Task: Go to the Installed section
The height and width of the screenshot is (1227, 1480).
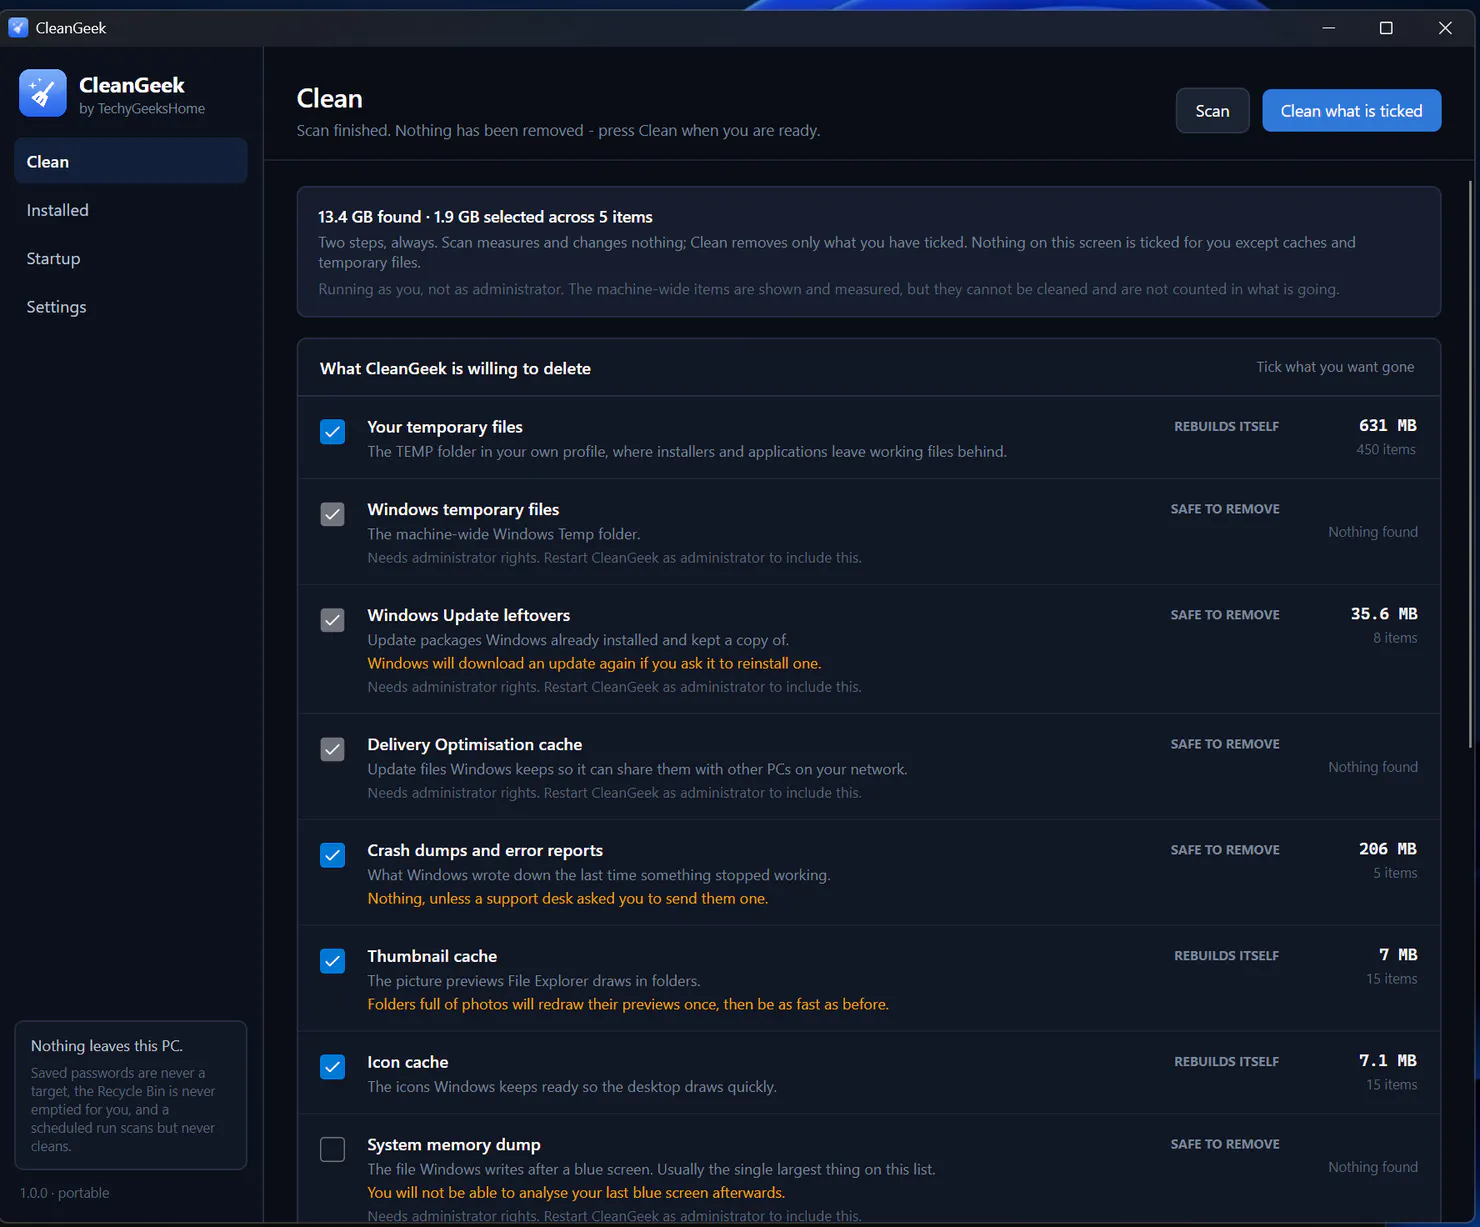Action: (x=131, y=210)
